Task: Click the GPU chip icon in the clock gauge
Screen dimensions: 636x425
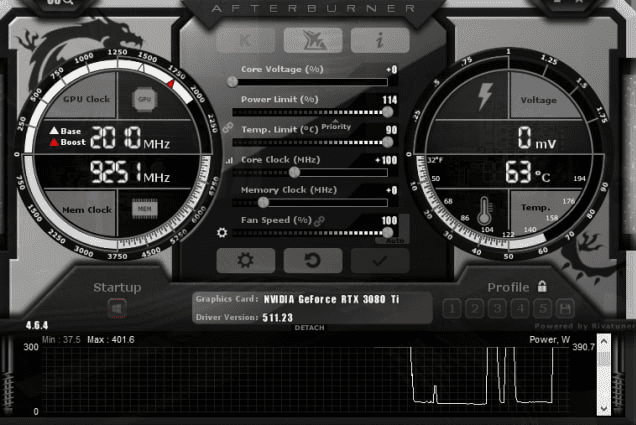Action: tap(144, 99)
